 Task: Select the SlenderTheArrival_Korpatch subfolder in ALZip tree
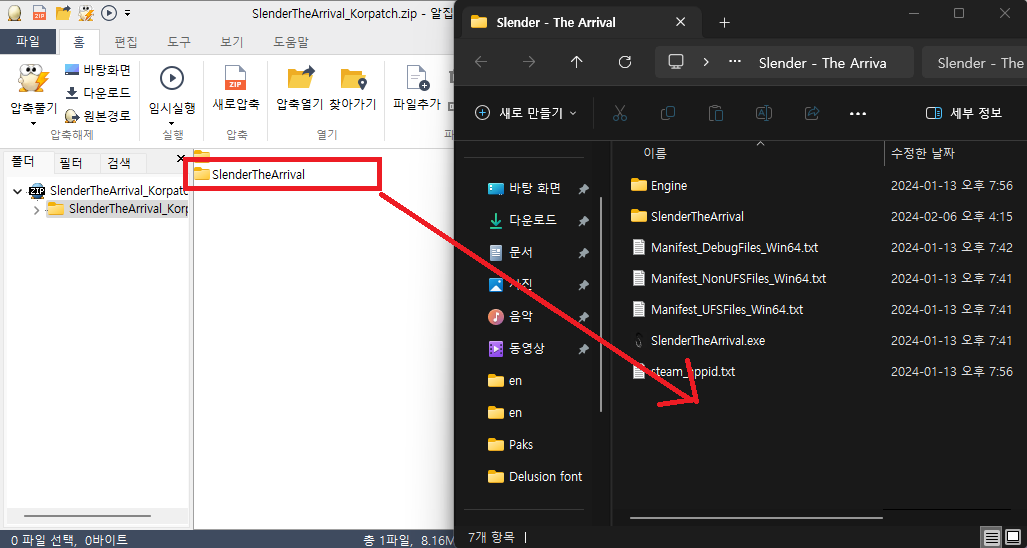[x=118, y=209]
